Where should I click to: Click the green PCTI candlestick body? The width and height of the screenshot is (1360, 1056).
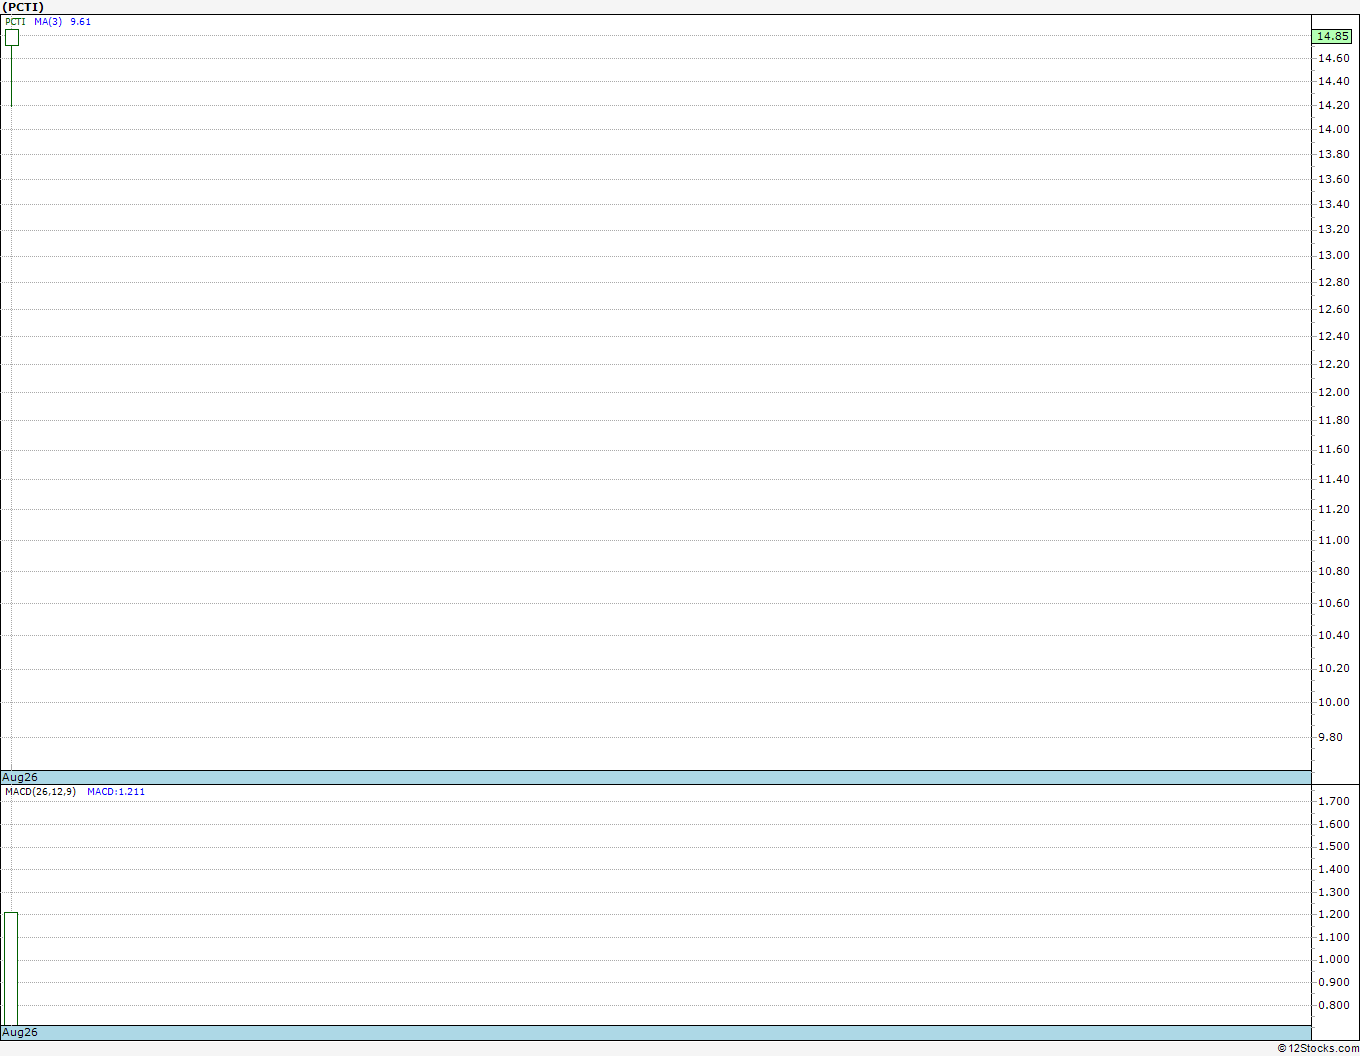point(11,37)
